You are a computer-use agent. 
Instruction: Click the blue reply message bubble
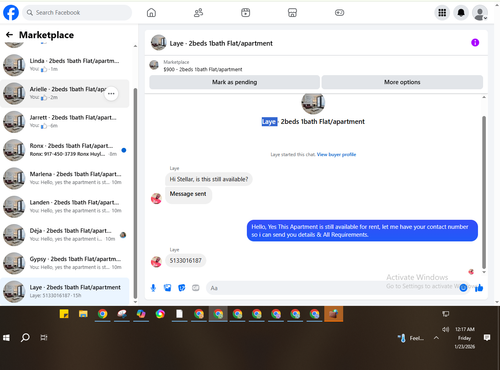tap(362, 231)
